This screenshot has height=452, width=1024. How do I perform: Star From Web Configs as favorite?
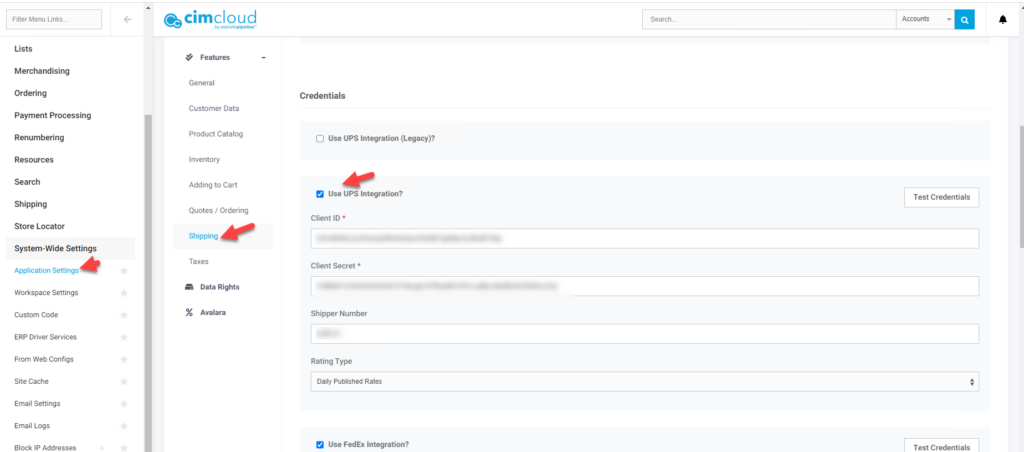click(x=124, y=359)
